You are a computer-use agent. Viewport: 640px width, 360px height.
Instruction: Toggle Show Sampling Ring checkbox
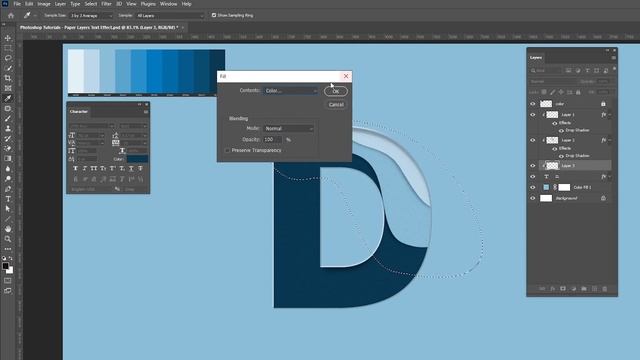tap(213, 15)
